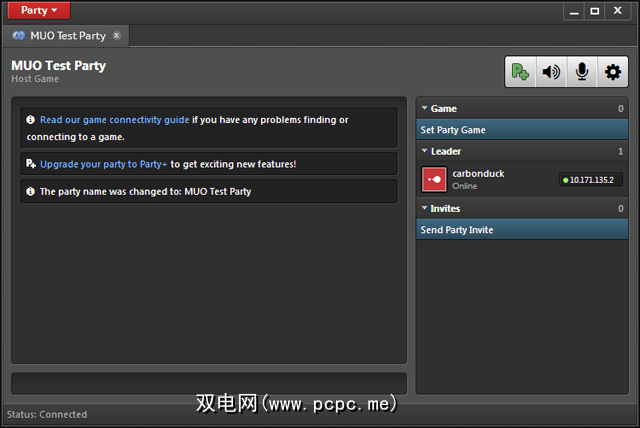Image resolution: width=640 pixels, height=428 pixels.
Task: Select the carbonduck username
Action: pos(478,173)
